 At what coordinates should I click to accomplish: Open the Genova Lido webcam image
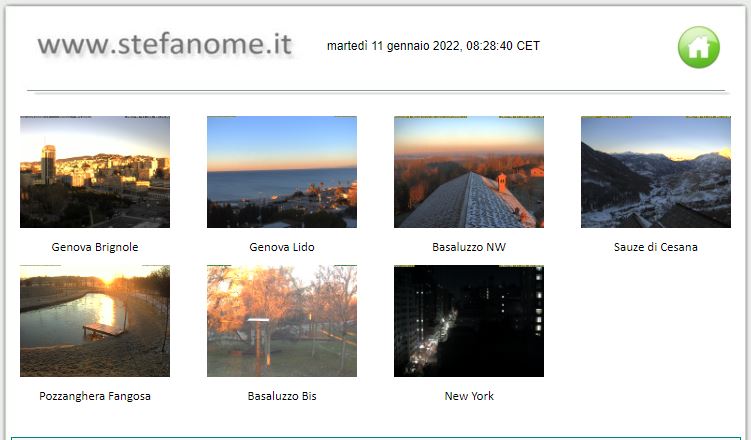pos(282,172)
